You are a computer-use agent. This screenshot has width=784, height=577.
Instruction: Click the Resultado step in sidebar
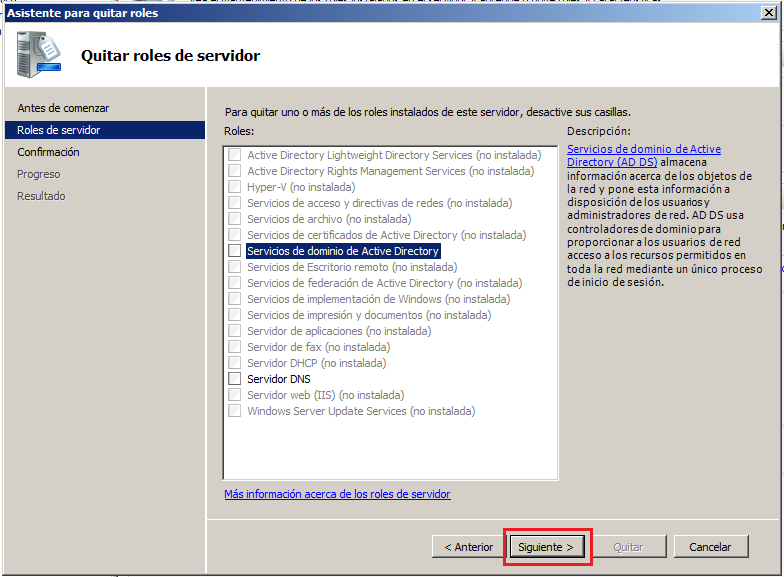pos(41,196)
